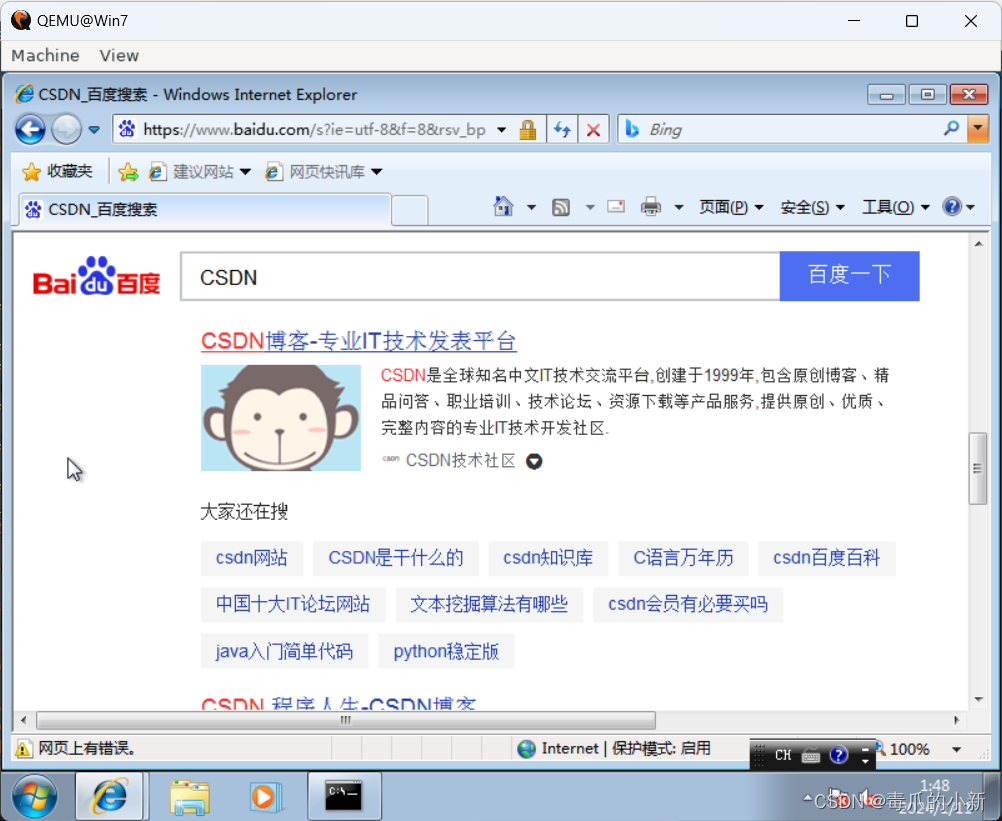The height and width of the screenshot is (821, 1002).
Task: Open the 工具(O) menu
Action: click(895, 207)
